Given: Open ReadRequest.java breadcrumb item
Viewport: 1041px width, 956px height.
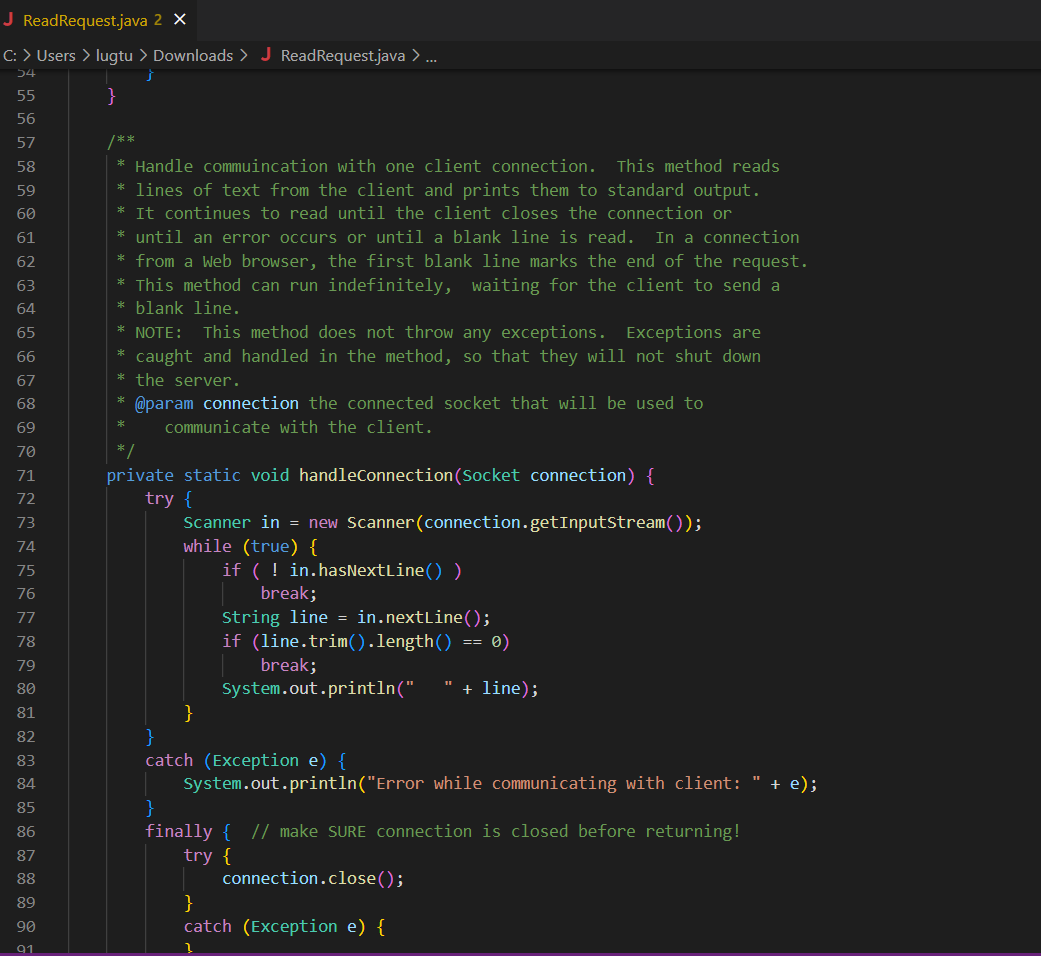Looking at the screenshot, I should [x=343, y=56].
